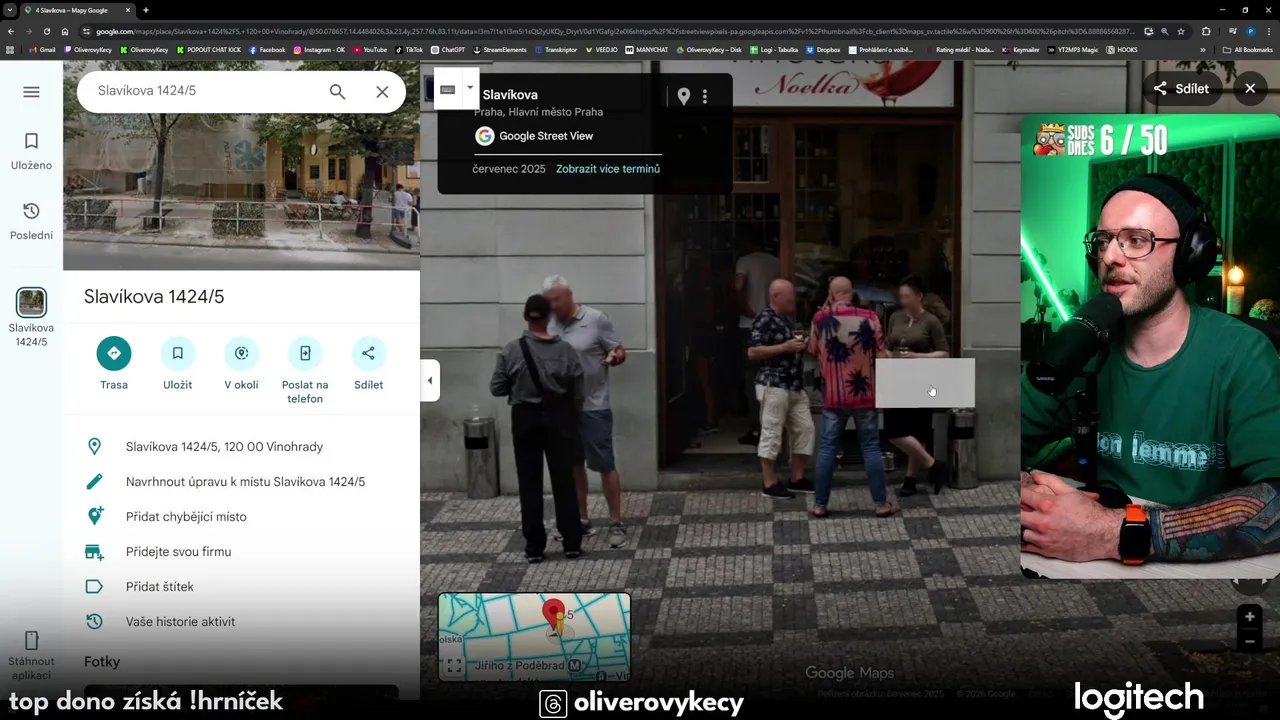The image size is (1280, 720).
Task: Click the Sdílet share button on Street View
Action: coord(1181,88)
